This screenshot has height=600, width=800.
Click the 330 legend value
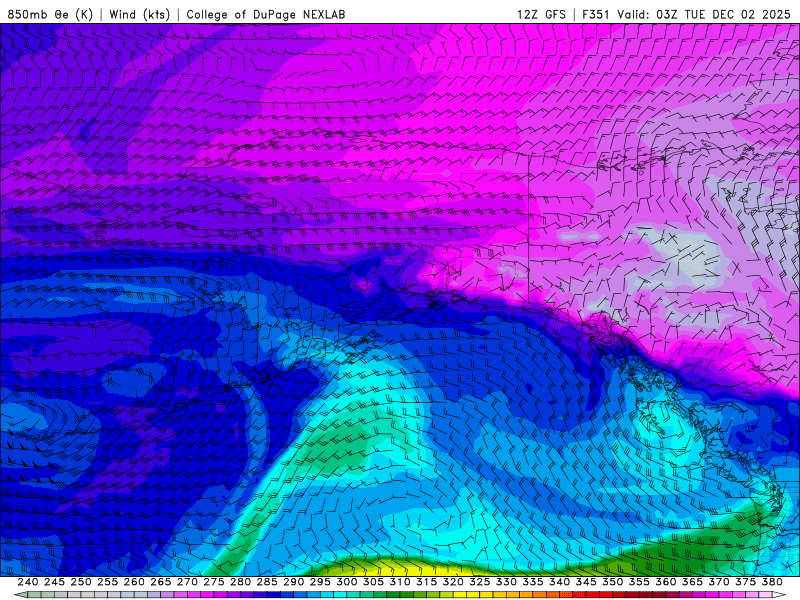click(506, 582)
